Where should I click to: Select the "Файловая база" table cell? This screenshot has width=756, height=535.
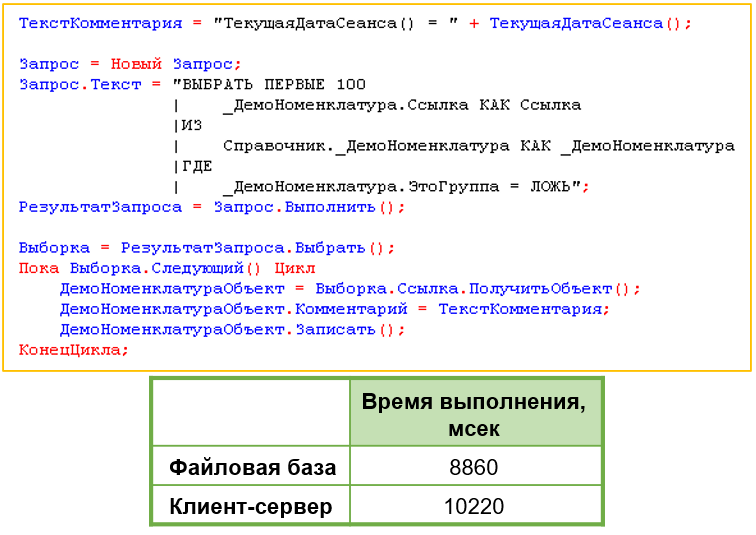[x=252, y=467]
